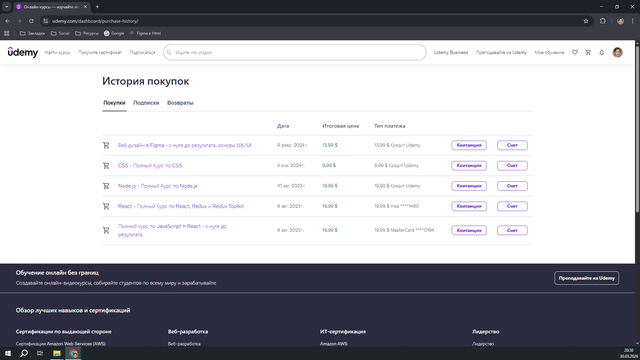Switch to the Возвраты tab

(180, 103)
